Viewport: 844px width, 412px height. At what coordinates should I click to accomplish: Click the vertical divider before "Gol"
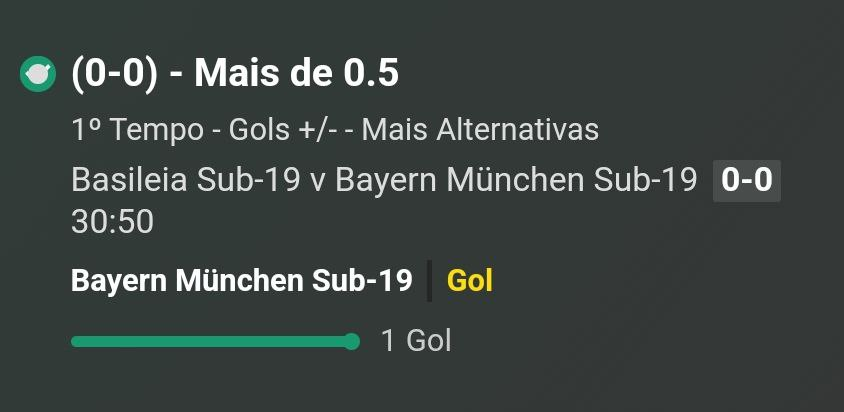click(430, 281)
